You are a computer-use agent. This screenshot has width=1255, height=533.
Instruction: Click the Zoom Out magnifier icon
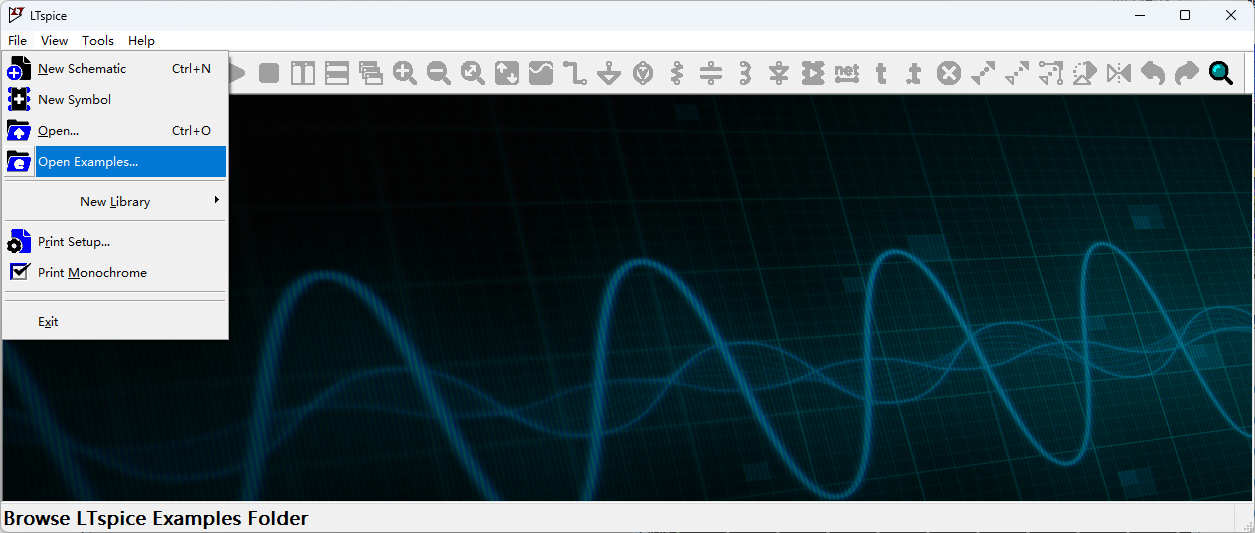point(439,73)
